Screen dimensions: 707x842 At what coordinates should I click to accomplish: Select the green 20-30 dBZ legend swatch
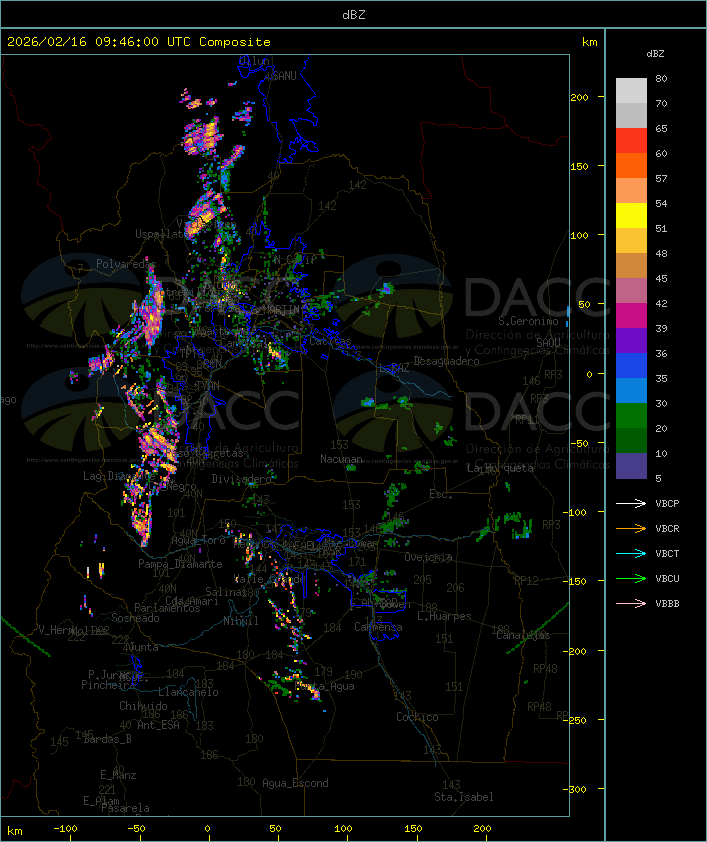(x=631, y=416)
